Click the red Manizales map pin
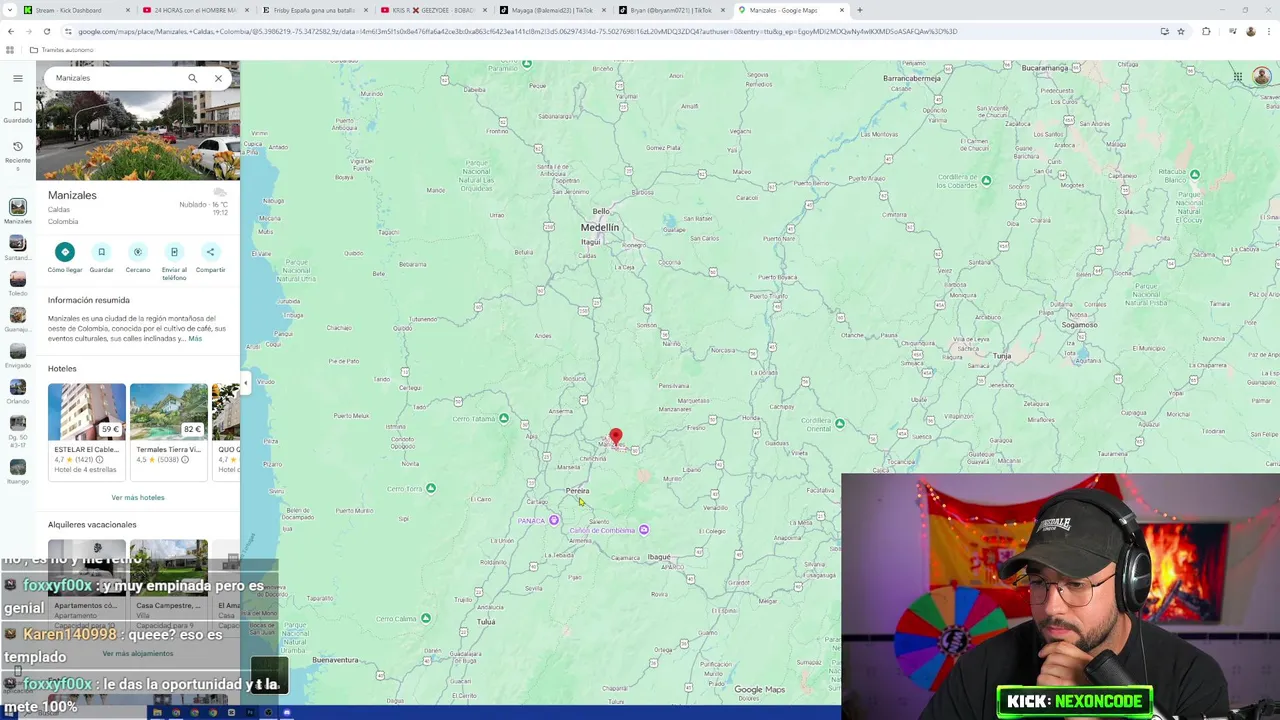Viewport: 1280px width, 720px height. click(x=615, y=437)
